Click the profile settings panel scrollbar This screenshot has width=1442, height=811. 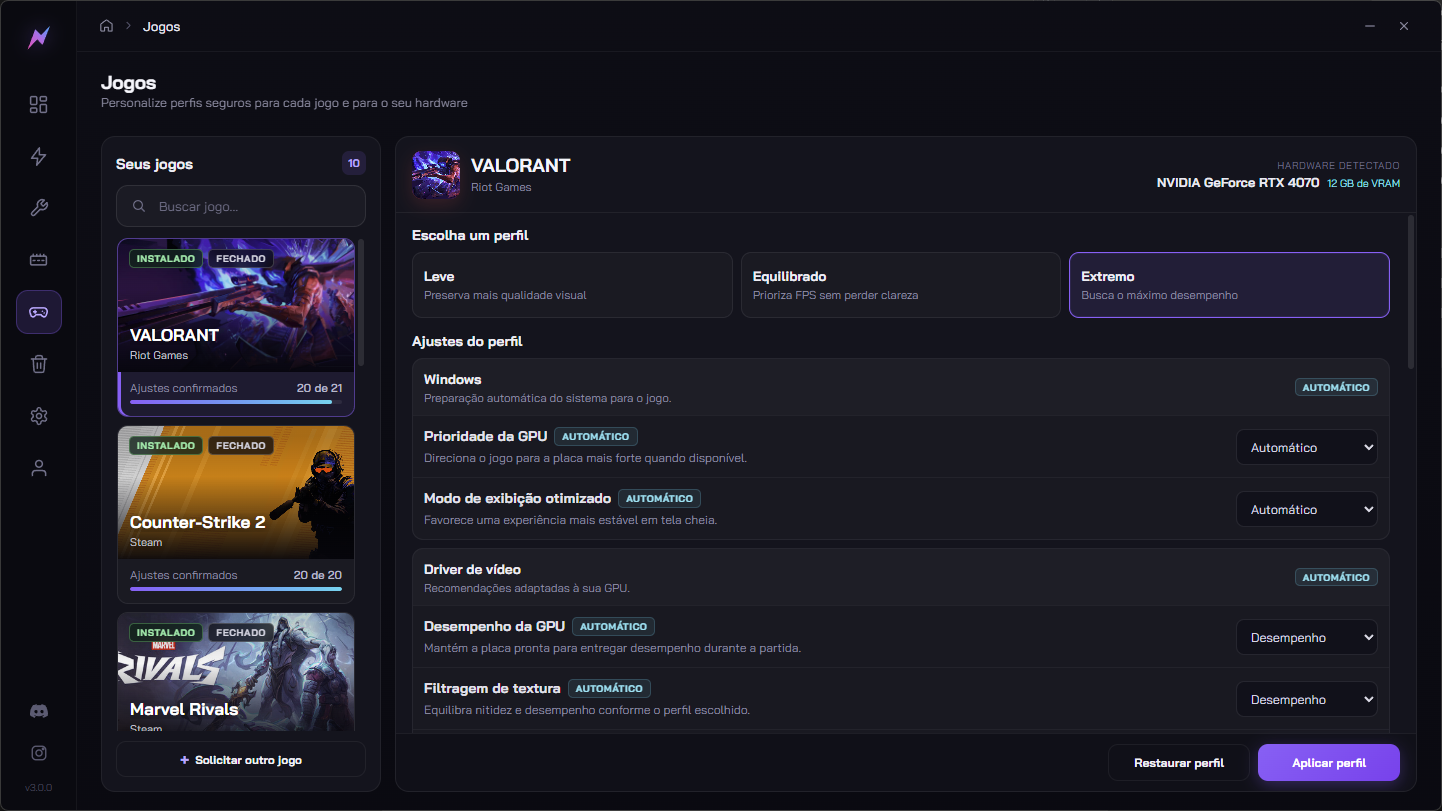1411,292
